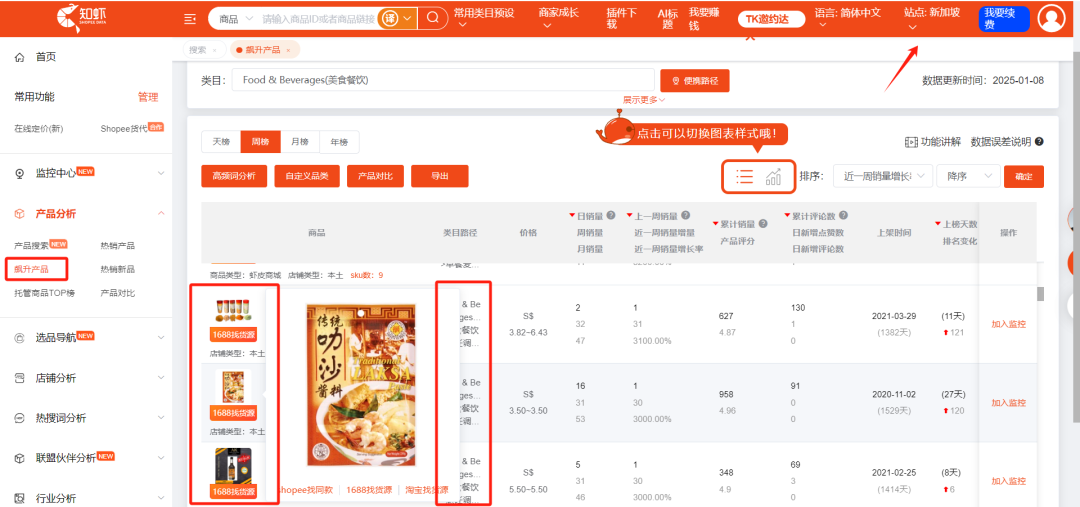Viewport: 1080px width, 507px height.
Task: Click the 便携路径 button
Action: click(694, 81)
